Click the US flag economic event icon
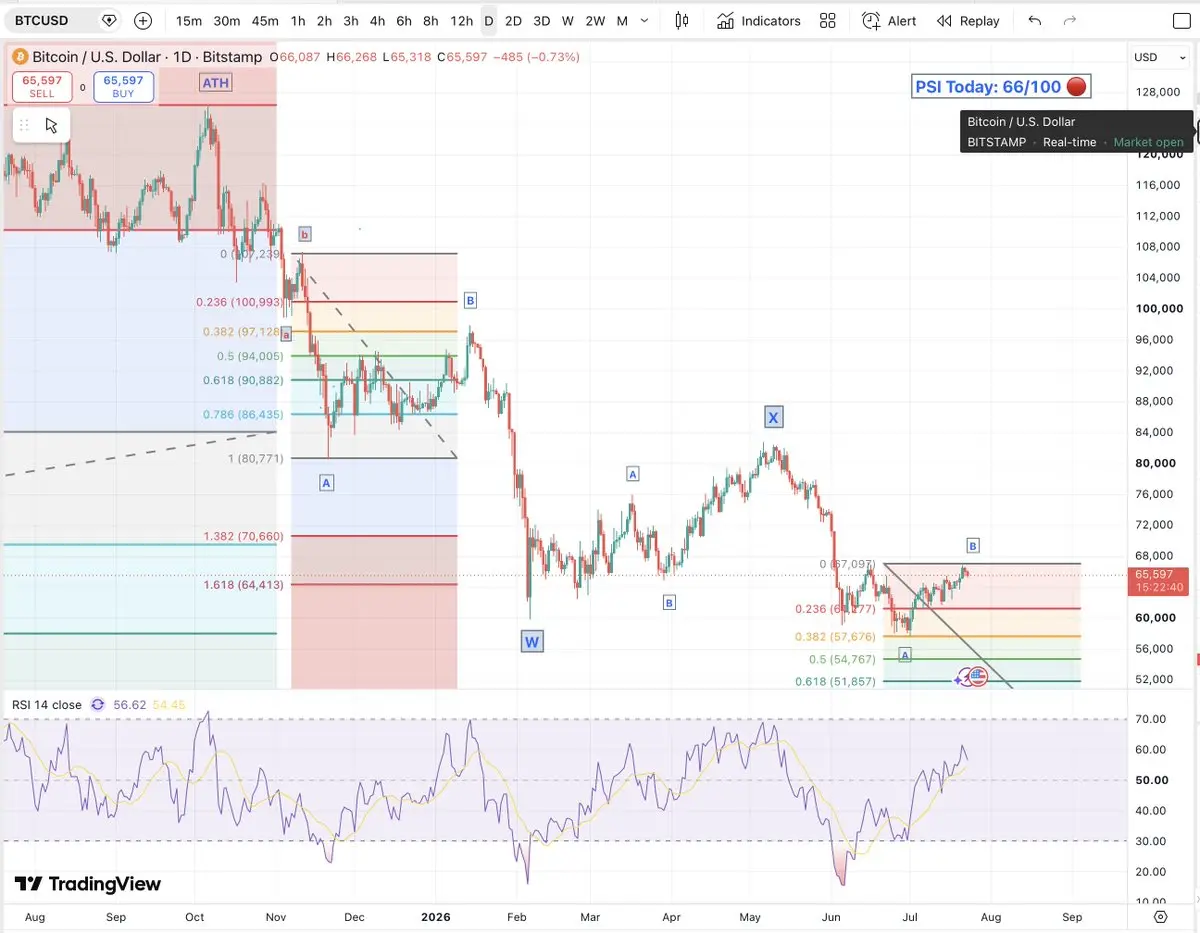The height and width of the screenshot is (933, 1200). click(977, 677)
